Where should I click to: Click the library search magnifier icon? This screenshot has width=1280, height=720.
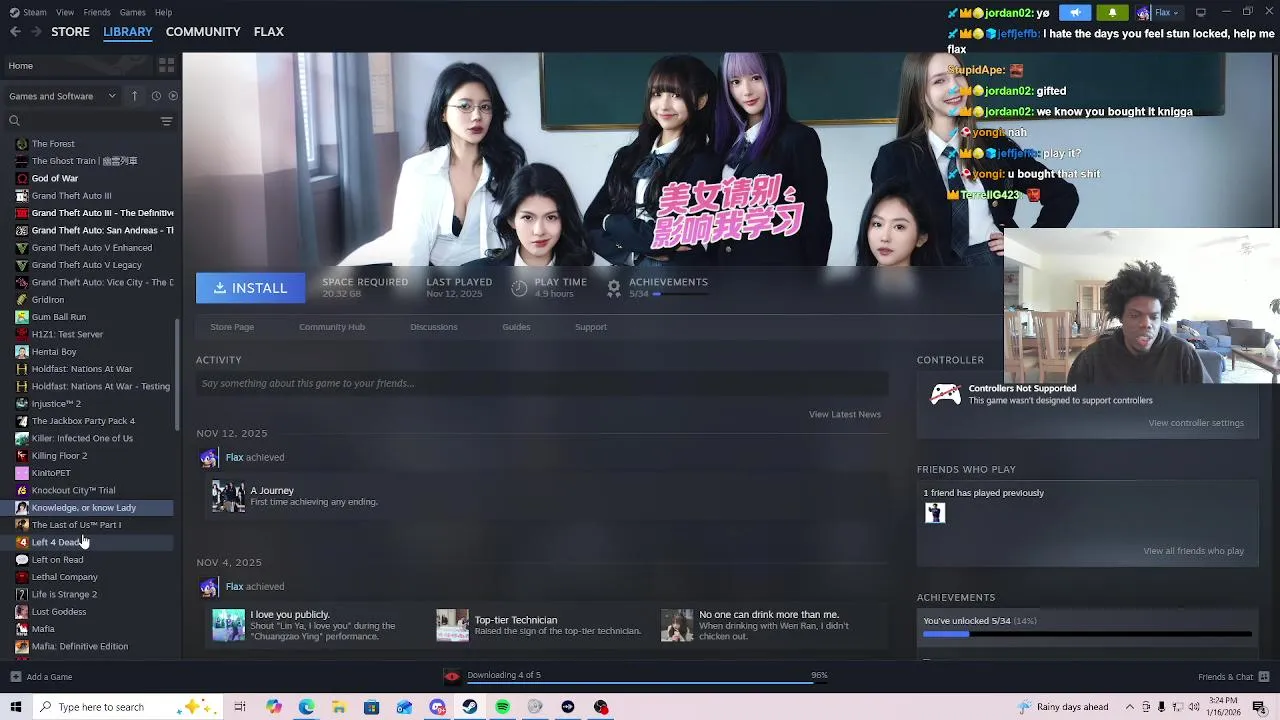(x=14, y=121)
